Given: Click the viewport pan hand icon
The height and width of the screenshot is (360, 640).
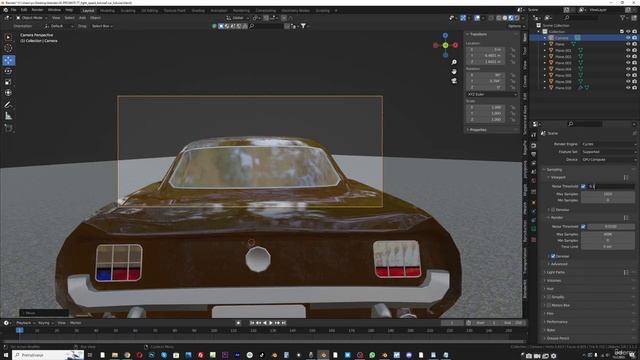Looking at the screenshot, I should (454, 71).
